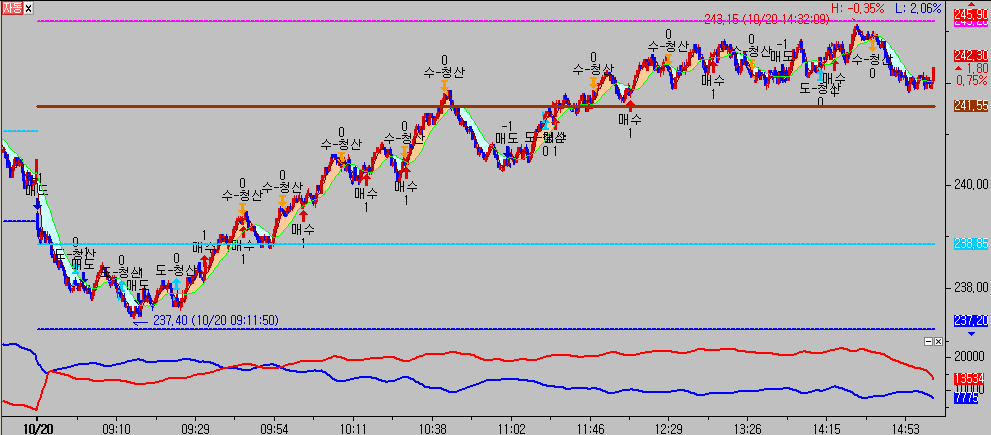Click the orange 수-청산 arrow at the 10:38 peak
This screenshot has height=435, width=991.
(444, 88)
